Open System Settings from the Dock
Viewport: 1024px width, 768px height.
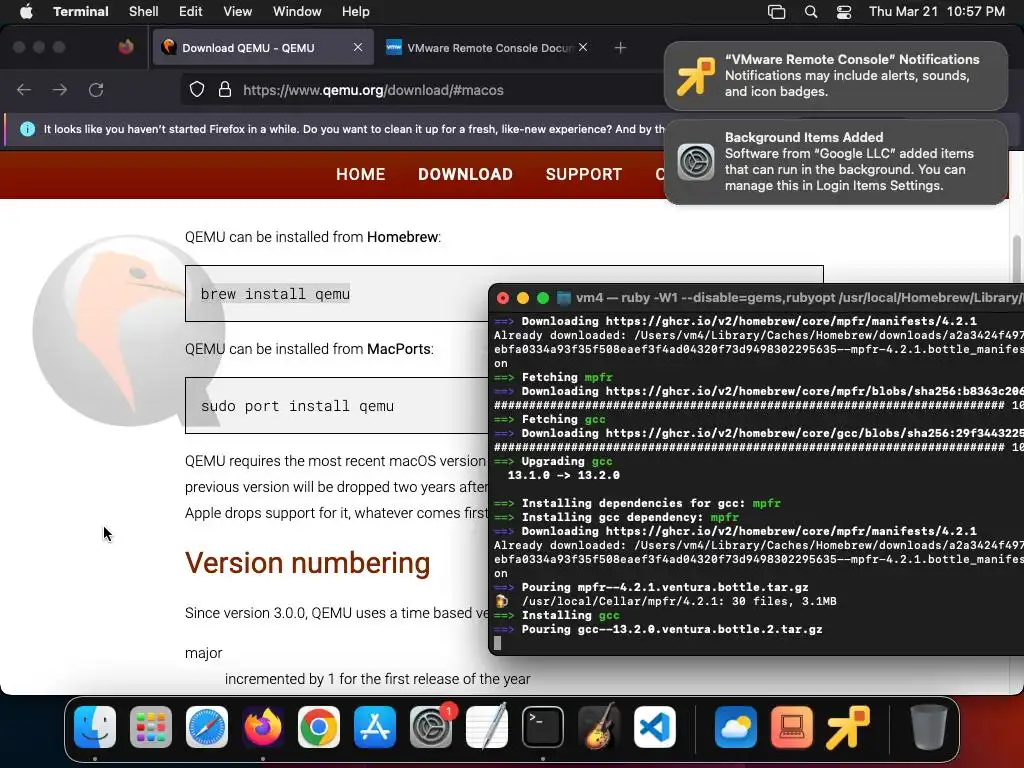[x=431, y=727]
